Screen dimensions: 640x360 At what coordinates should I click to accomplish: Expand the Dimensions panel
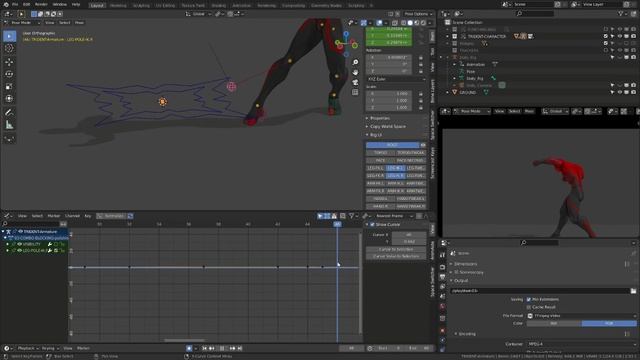(x=465, y=264)
